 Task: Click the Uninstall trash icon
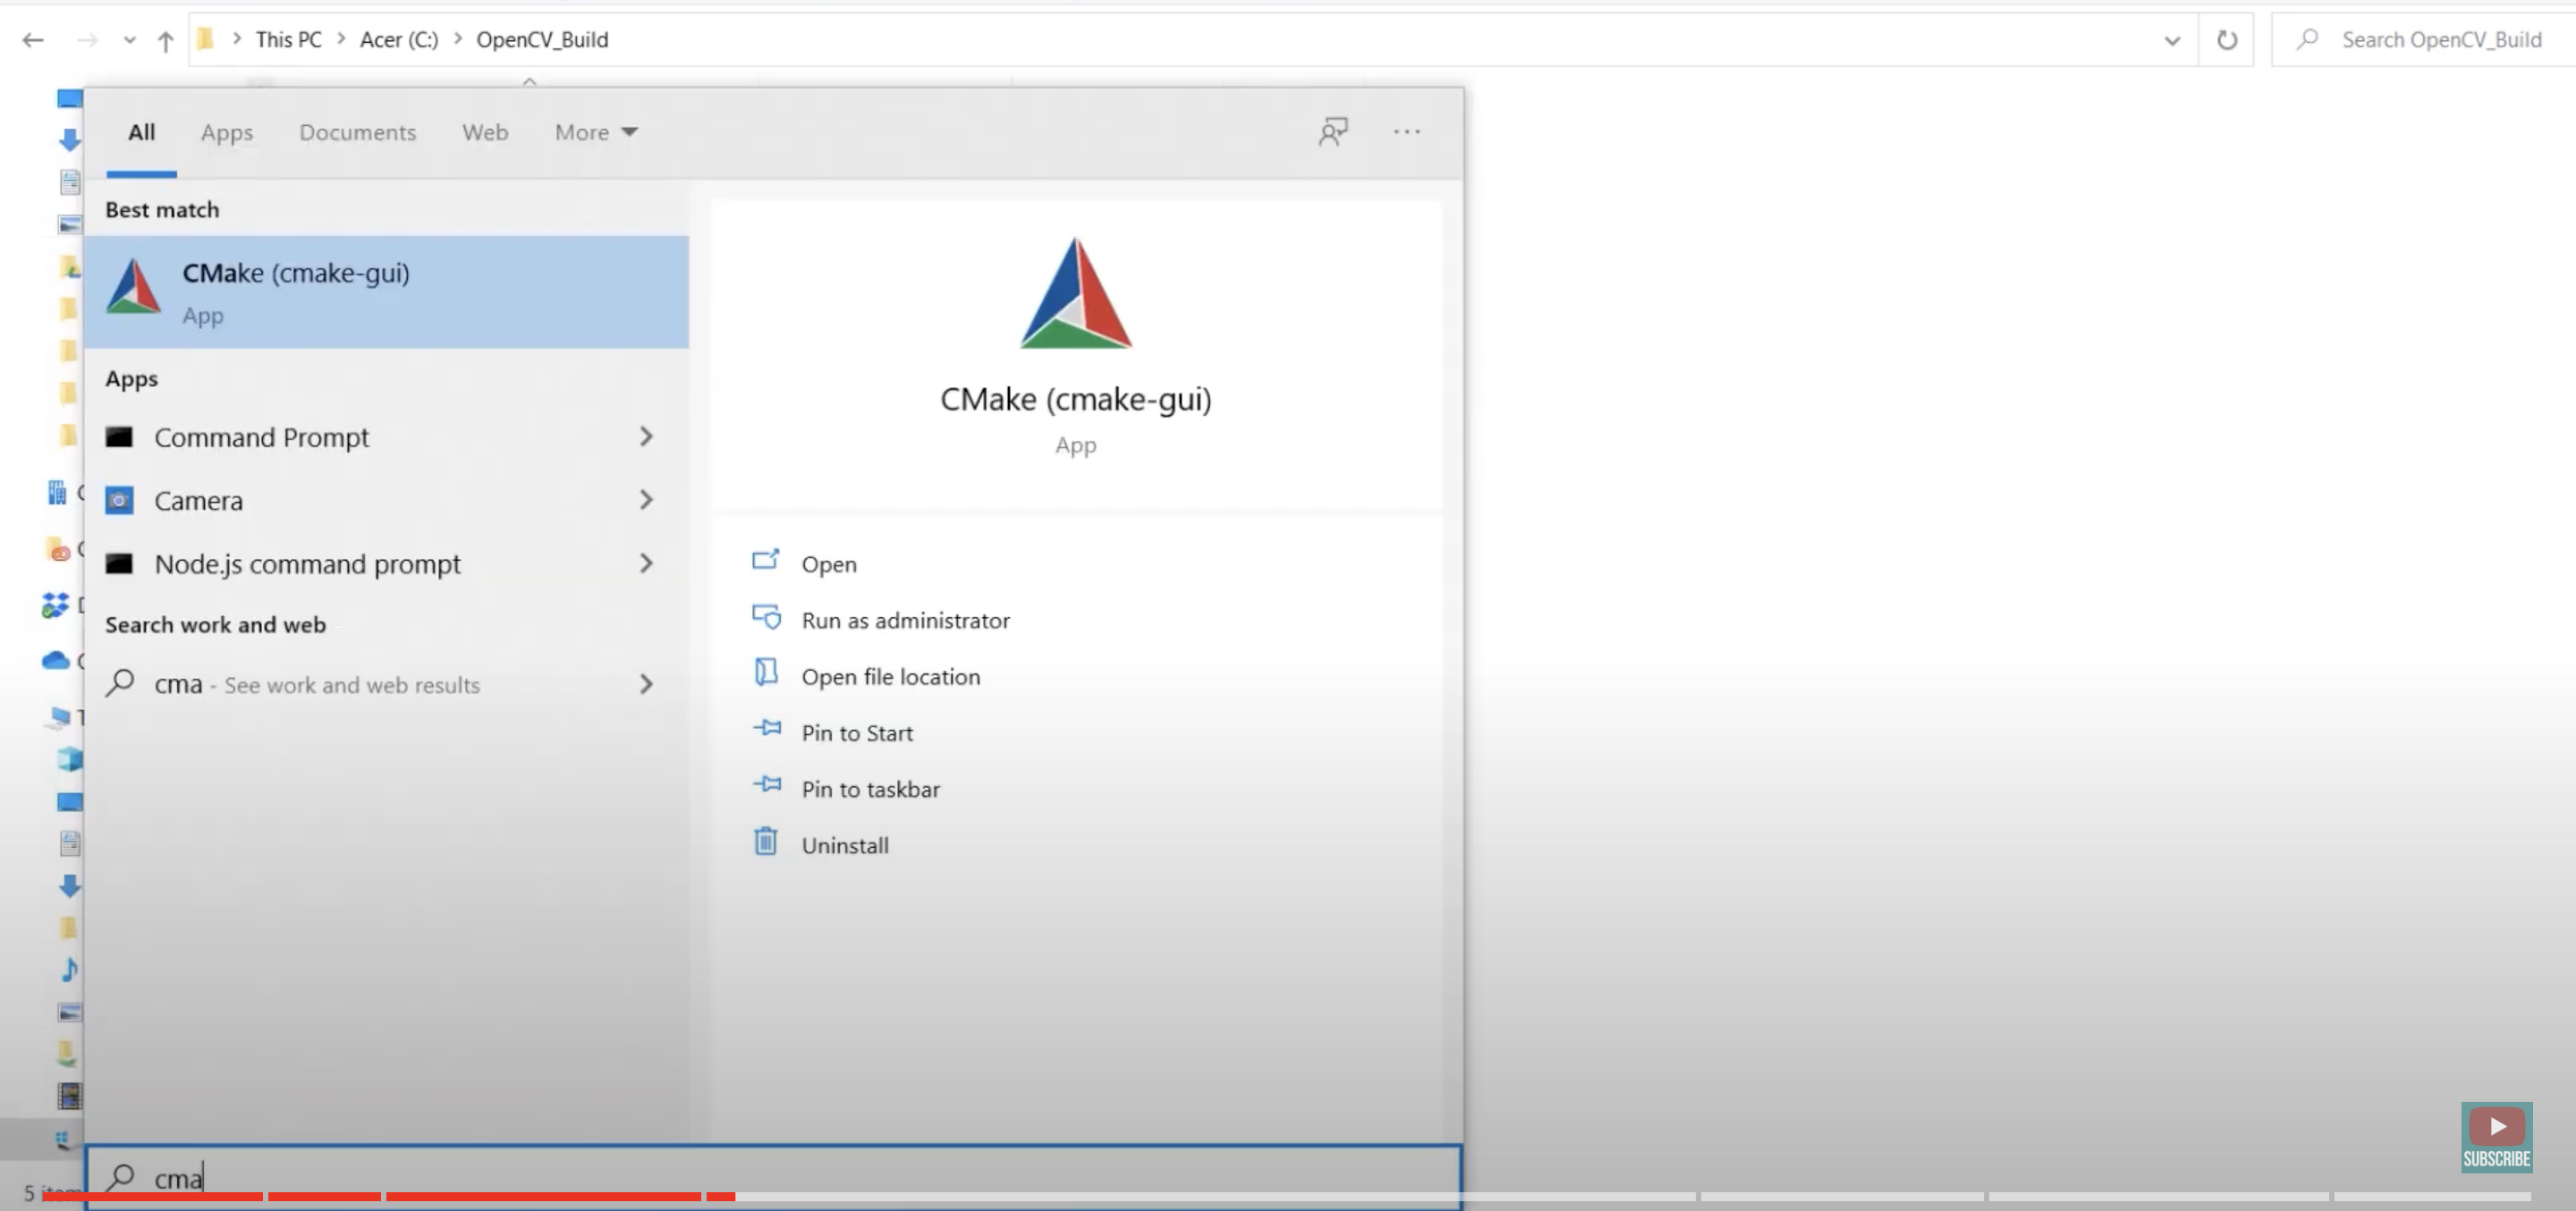click(x=765, y=842)
